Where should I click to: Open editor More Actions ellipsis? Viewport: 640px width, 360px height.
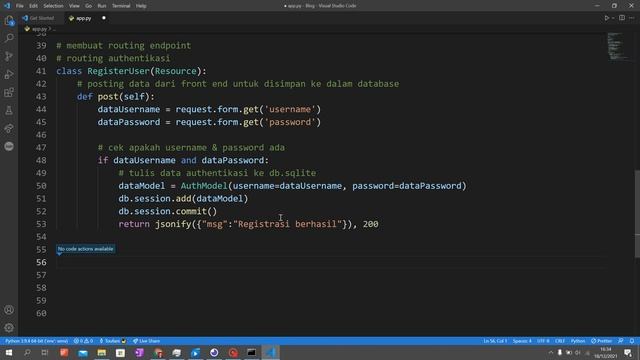click(x=631, y=18)
